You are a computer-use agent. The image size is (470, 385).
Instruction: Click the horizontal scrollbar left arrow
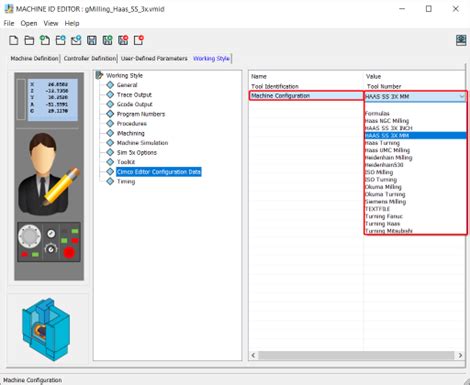[x=253, y=355]
